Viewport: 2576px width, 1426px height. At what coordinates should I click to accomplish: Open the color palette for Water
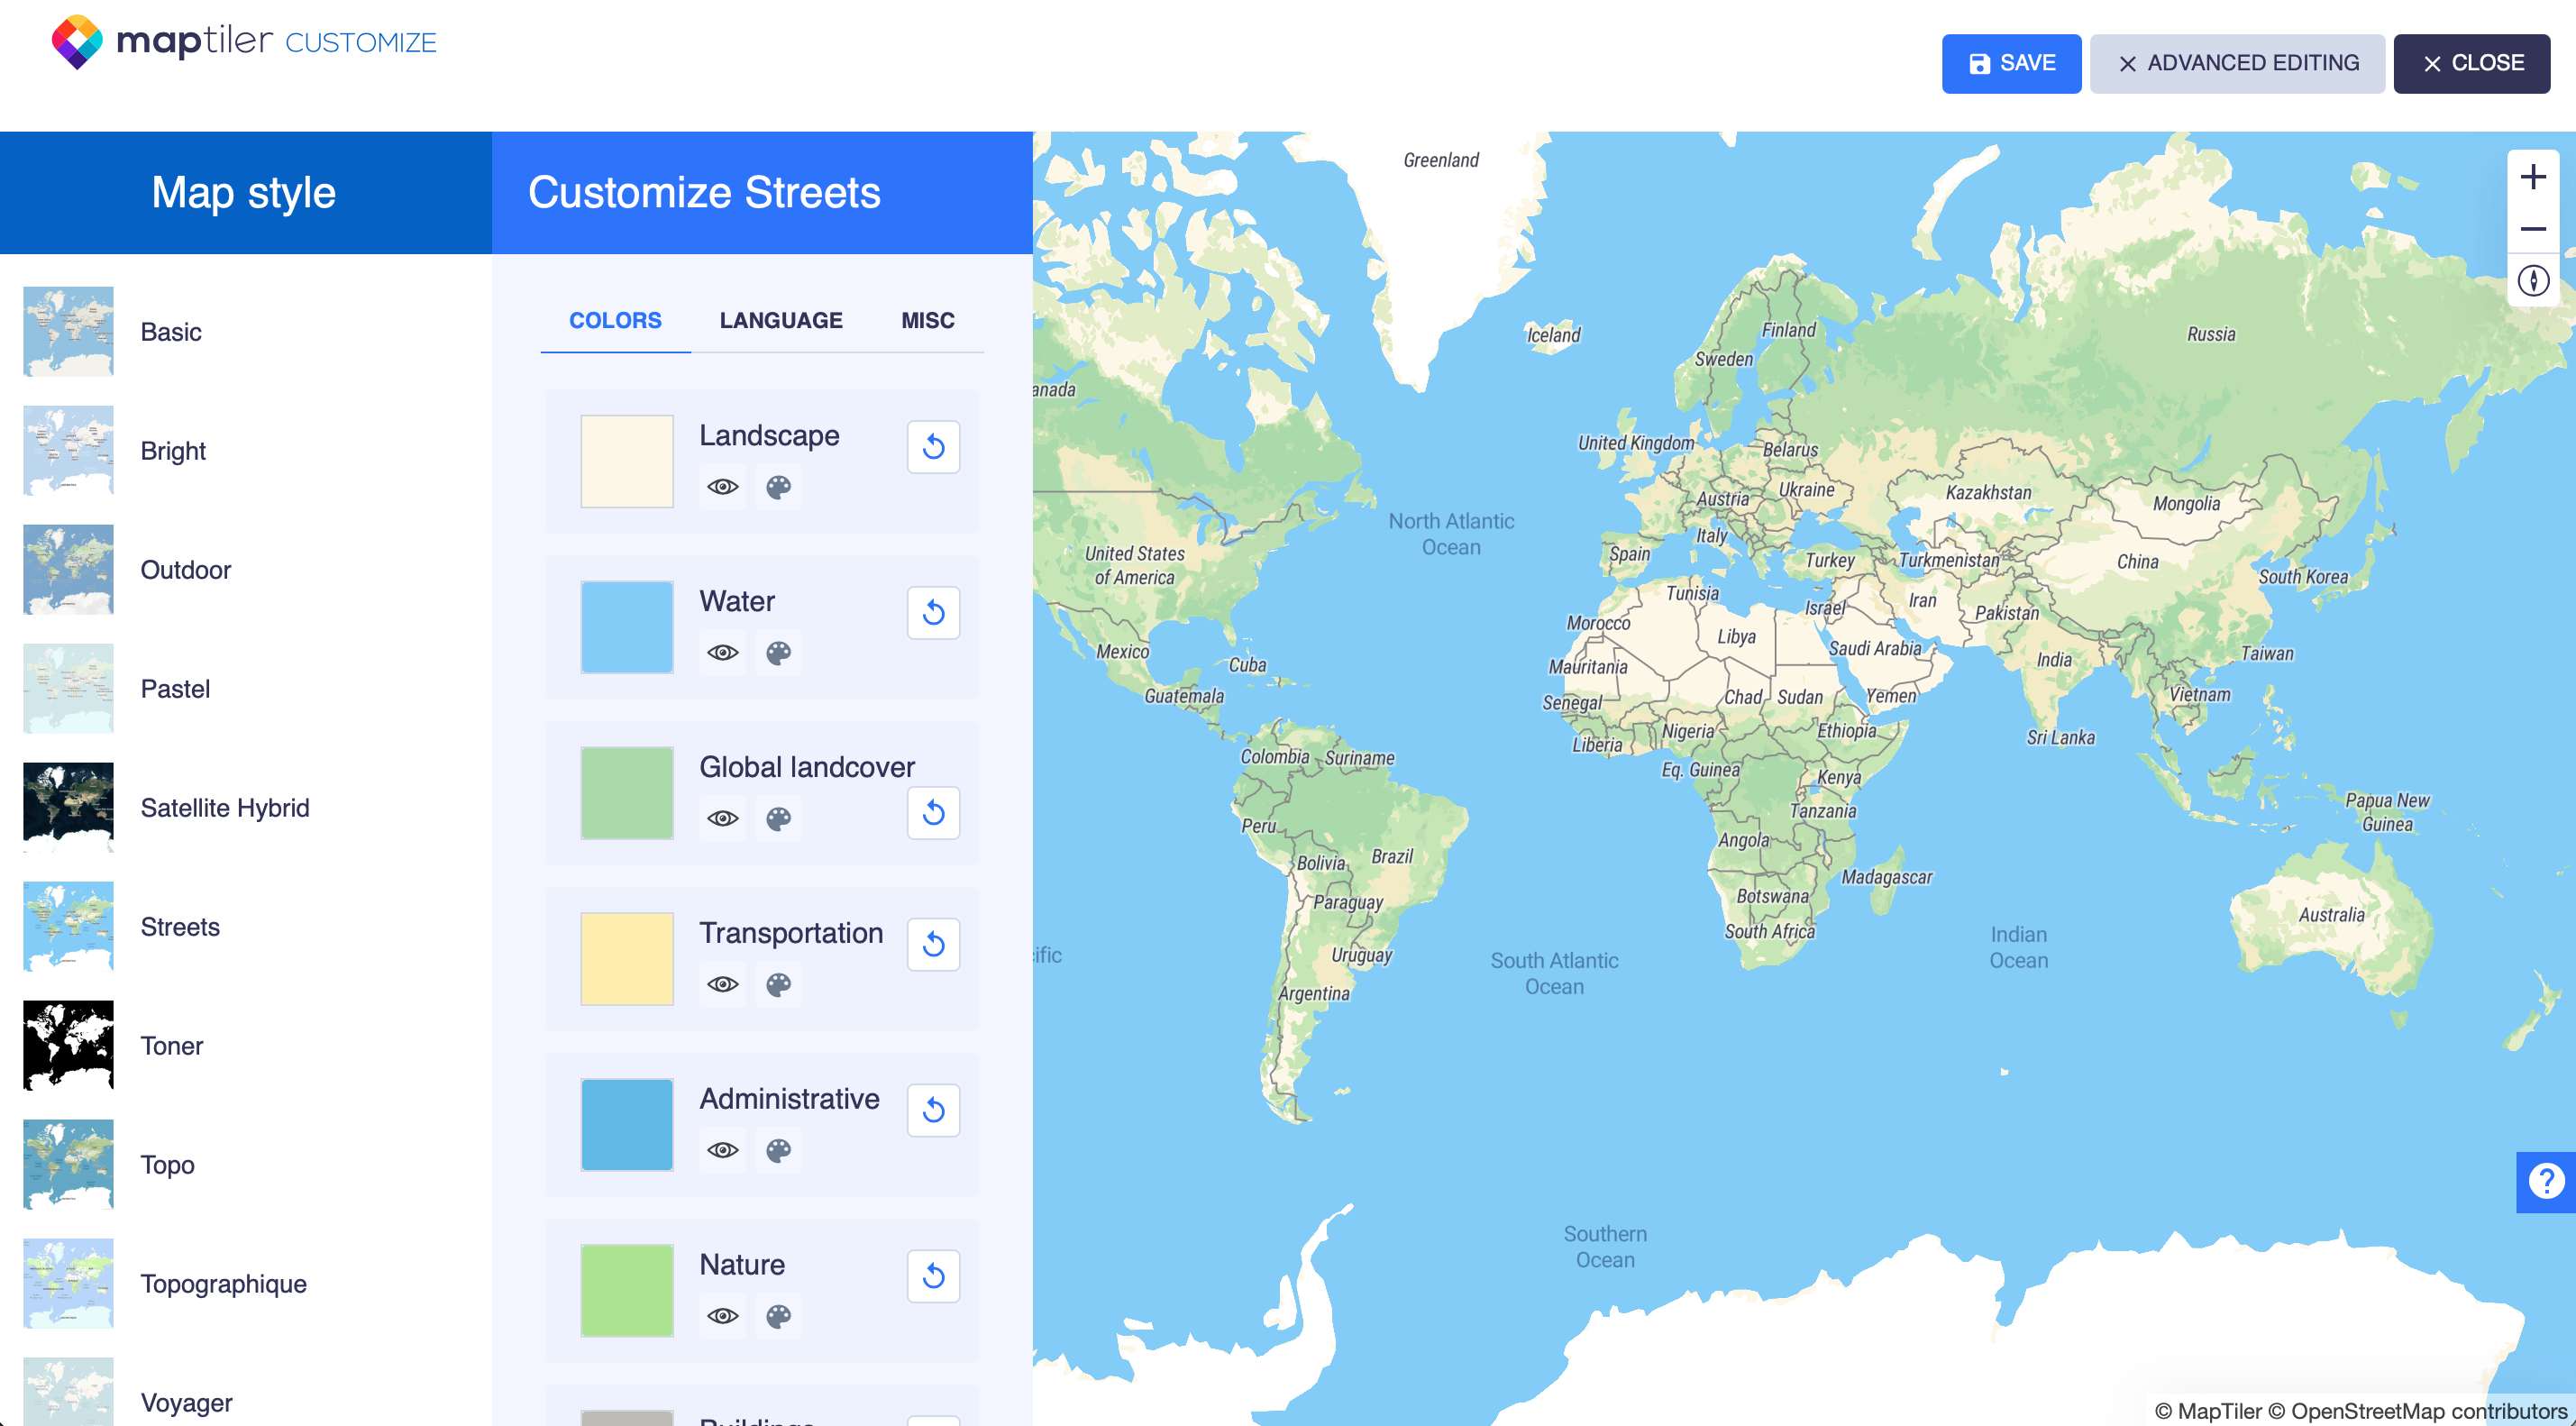click(778, 653)
